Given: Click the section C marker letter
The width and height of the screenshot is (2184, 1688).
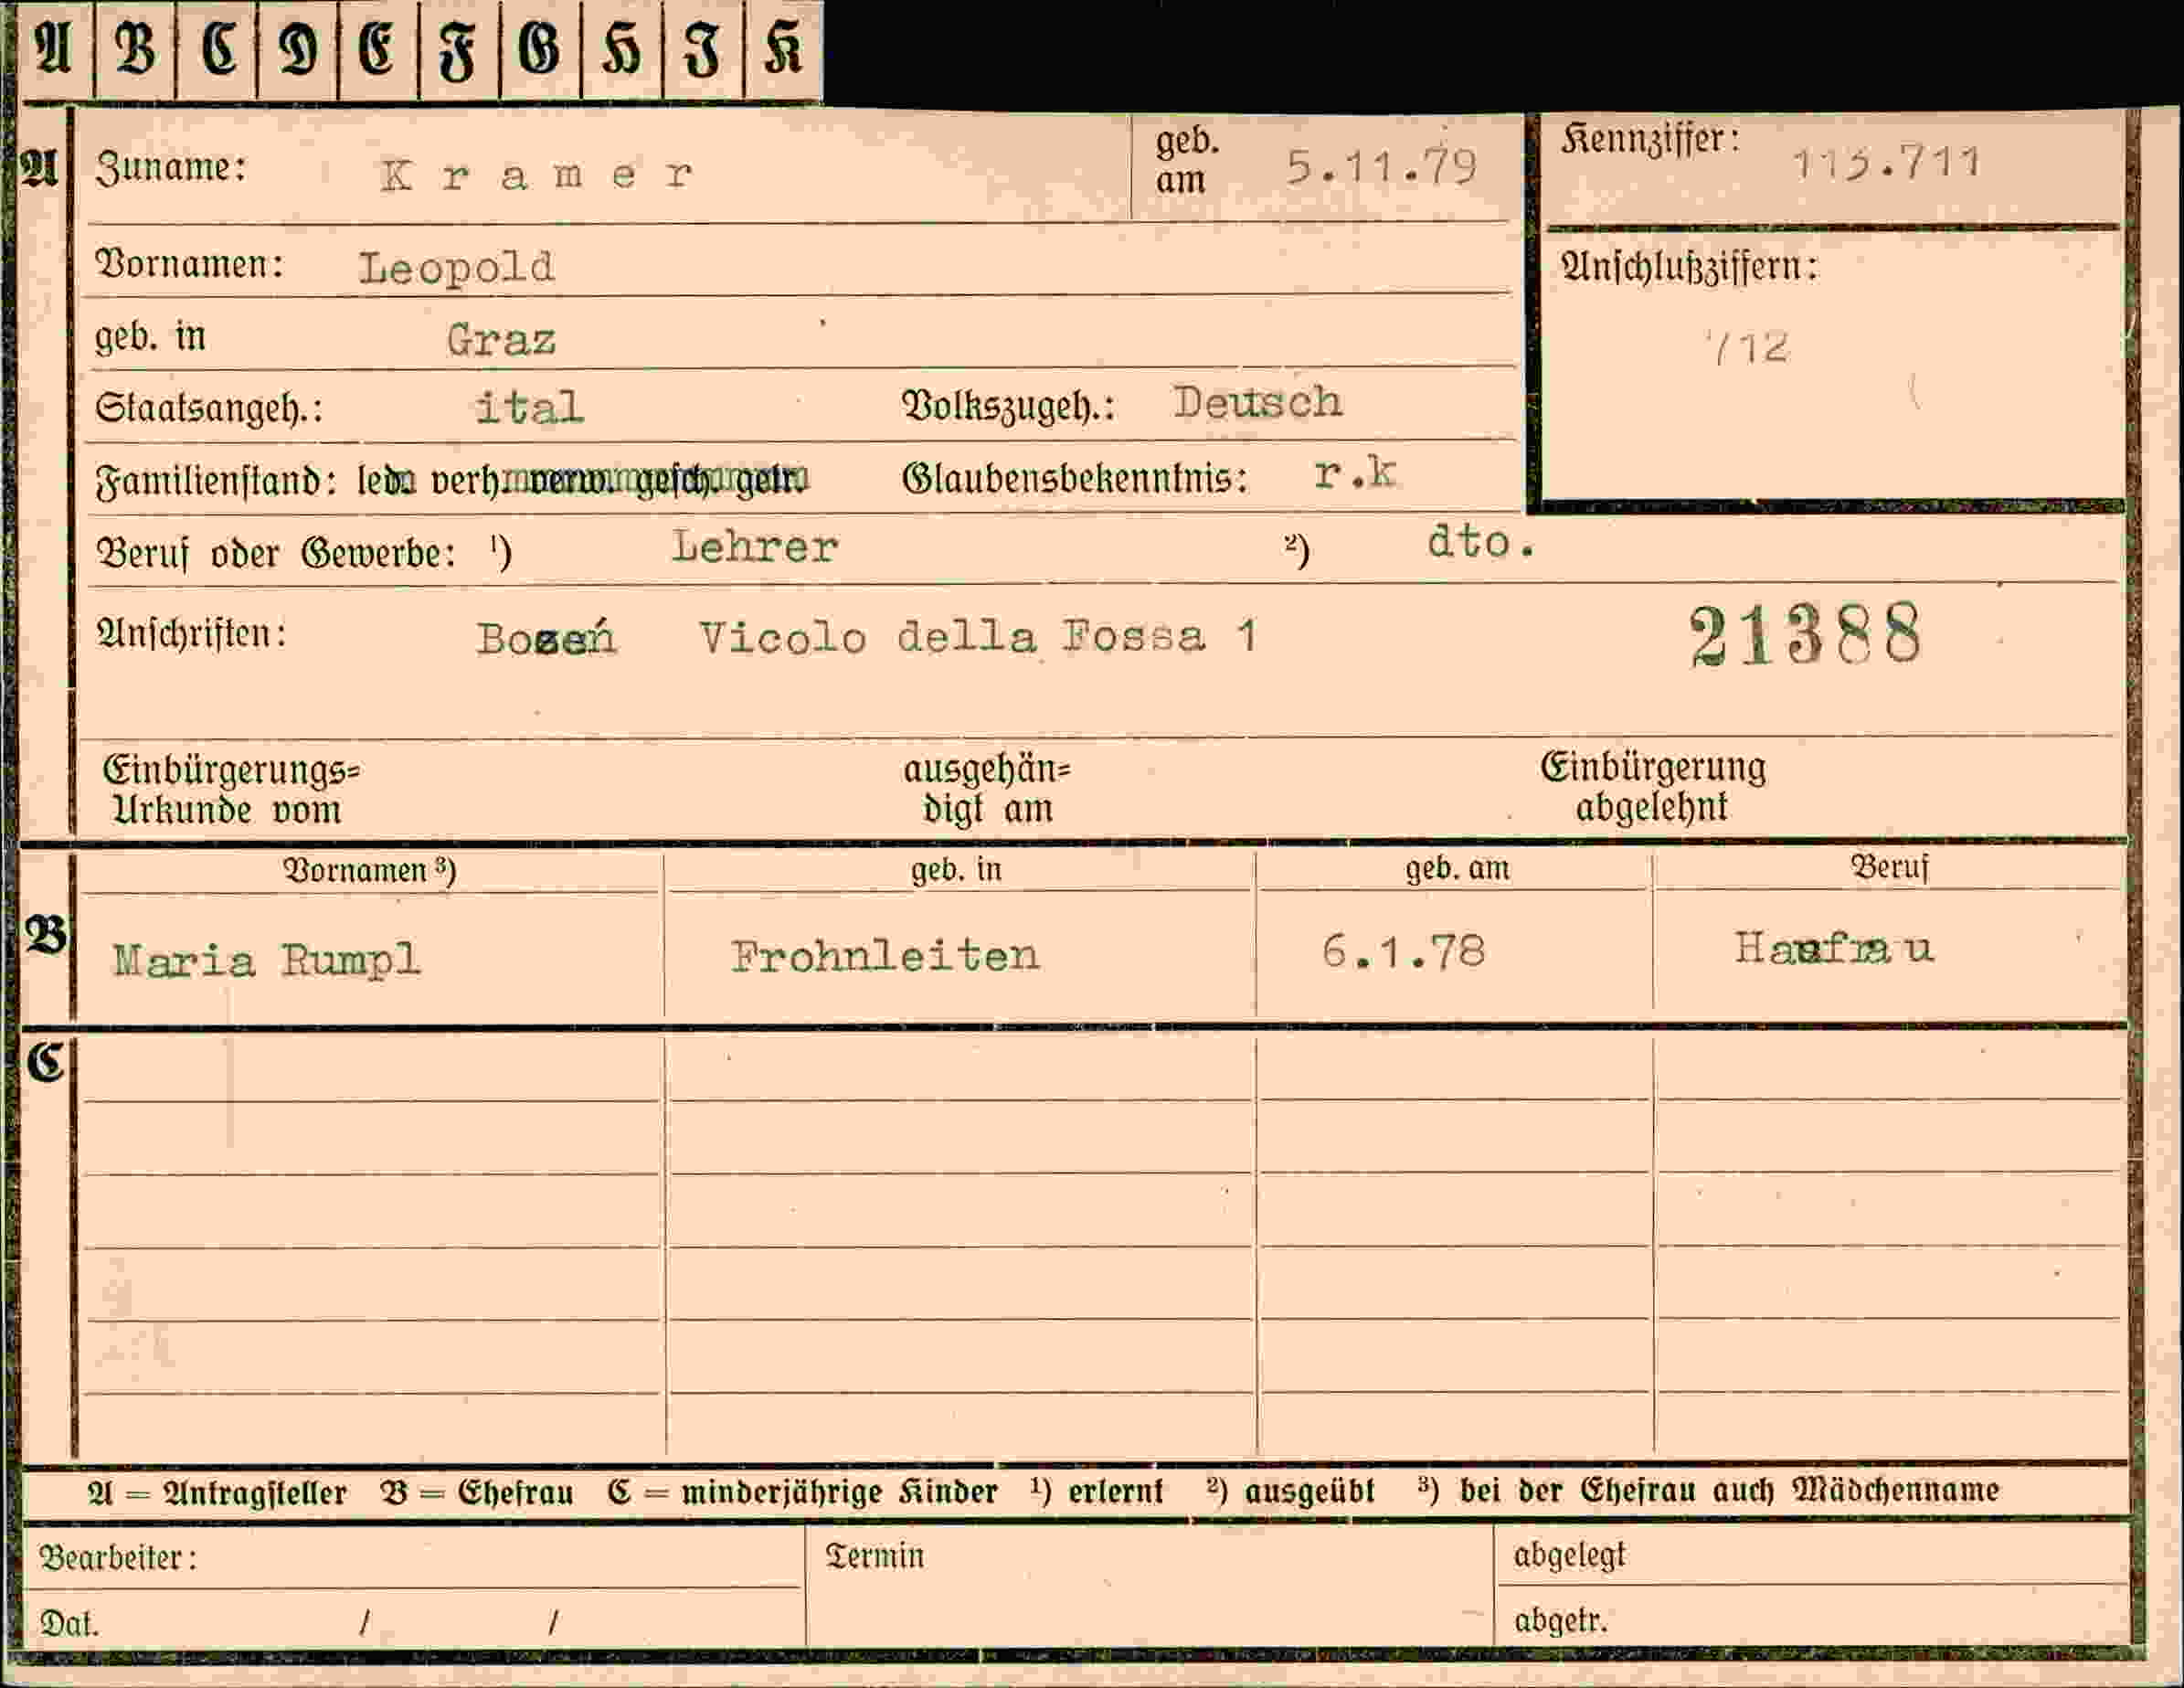Looking at the screenshot, I should pyautogui.click(x=45, y=1062).
